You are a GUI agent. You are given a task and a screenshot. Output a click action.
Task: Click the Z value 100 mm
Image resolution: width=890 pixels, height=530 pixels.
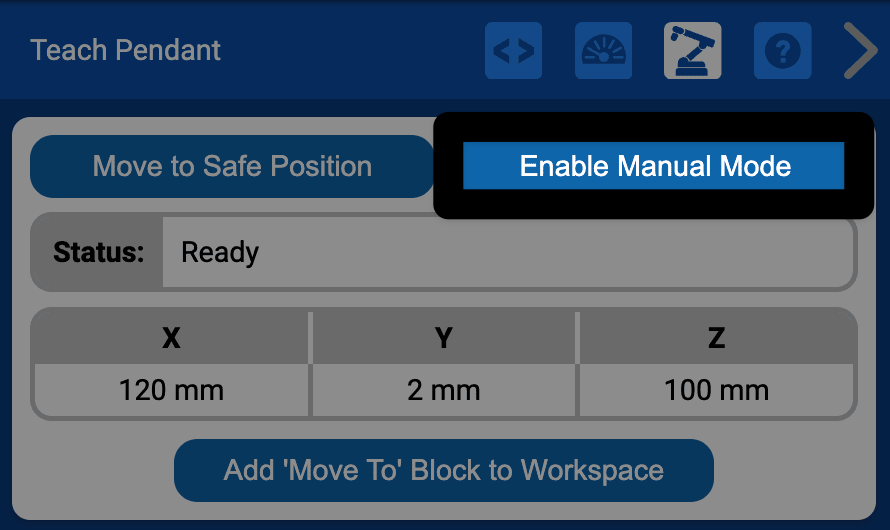tap(716, 389)
